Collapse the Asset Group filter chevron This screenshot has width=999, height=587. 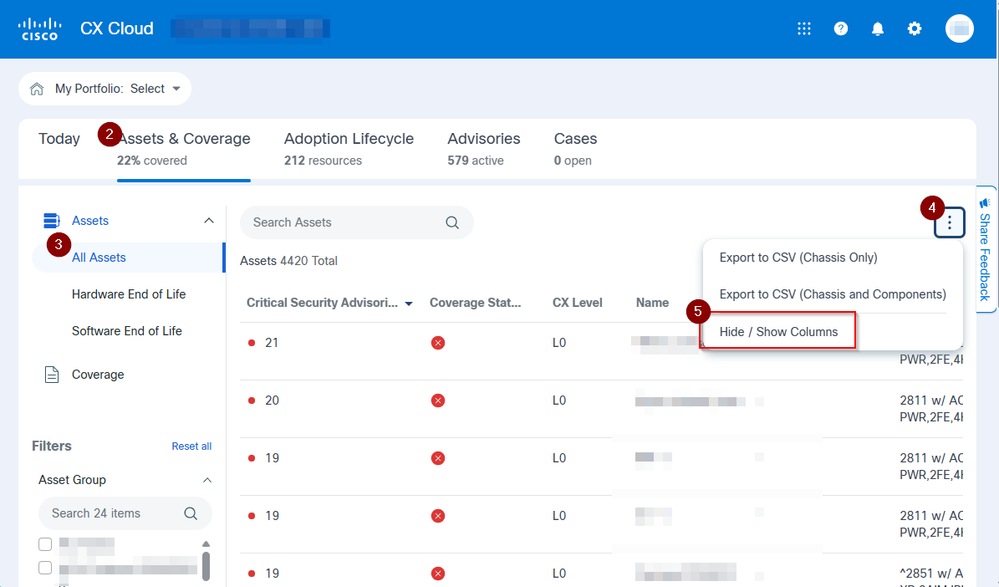(207, 480)
